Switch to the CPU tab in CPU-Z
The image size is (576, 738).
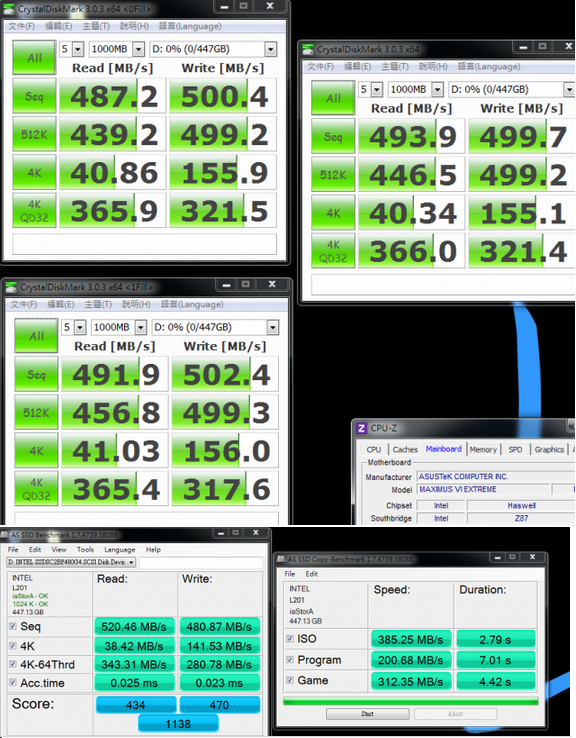click(374, 449)
